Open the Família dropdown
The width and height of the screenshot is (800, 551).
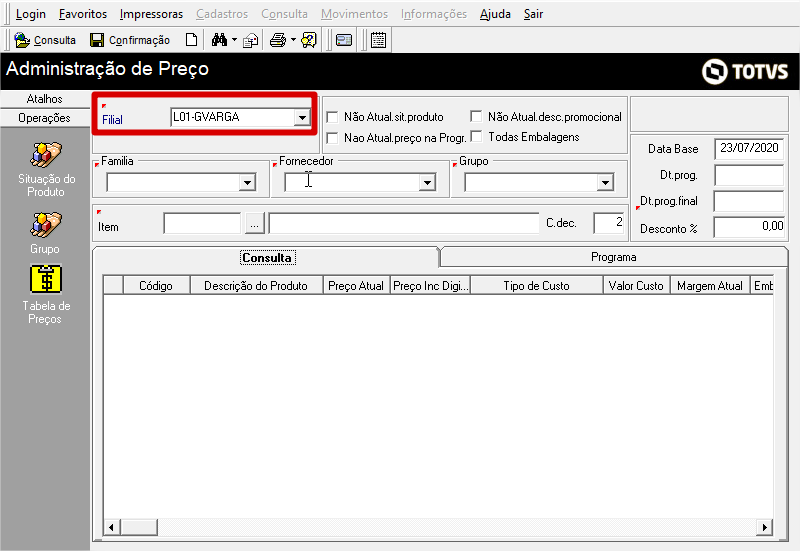[247, 182]
